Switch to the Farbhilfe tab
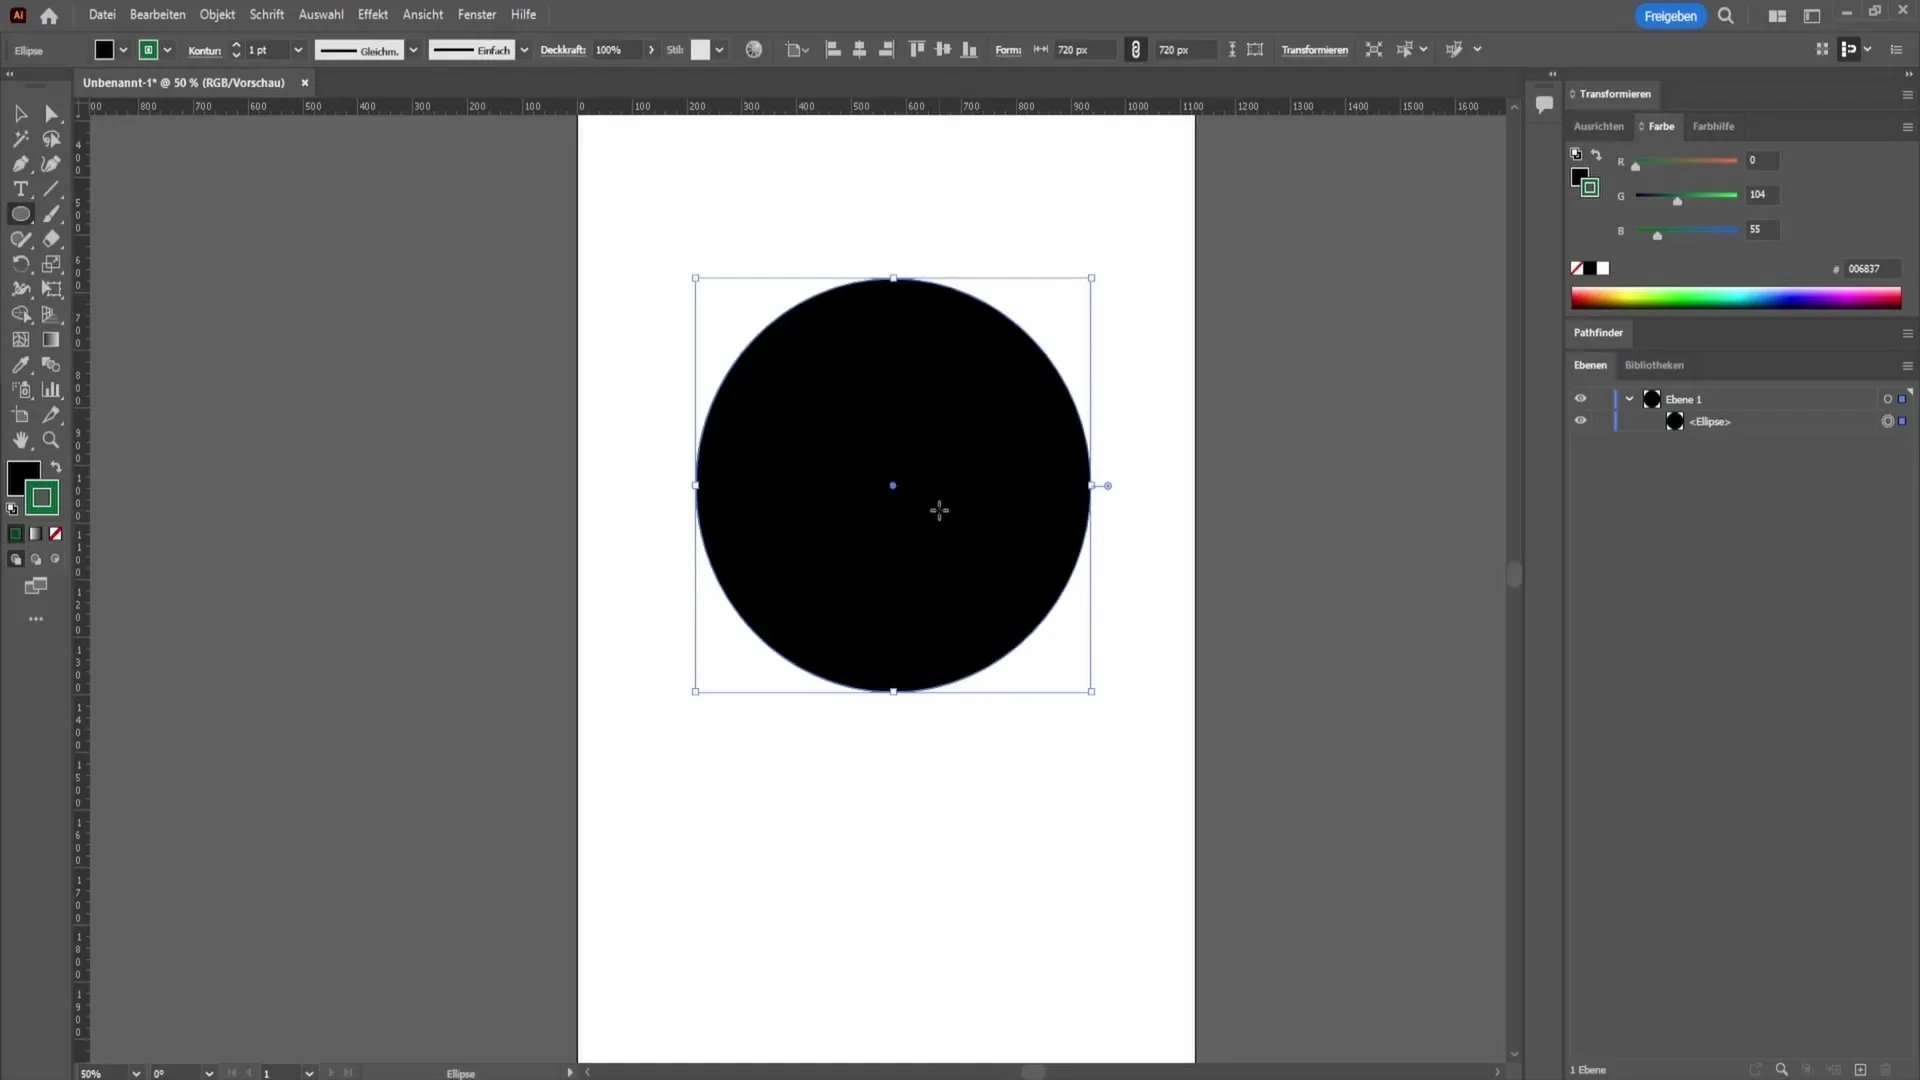This screenshot has height=1080, width=1920. pyautogui.click(x=1713, y=125)
